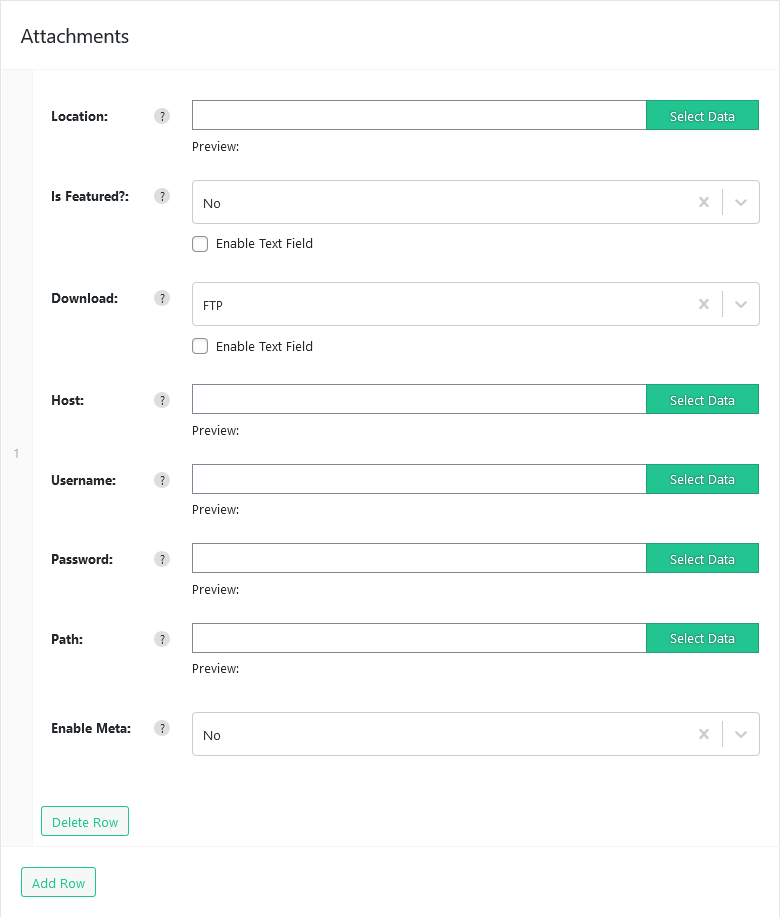Click the Enable Meta help icon

(x=162, y=728)
